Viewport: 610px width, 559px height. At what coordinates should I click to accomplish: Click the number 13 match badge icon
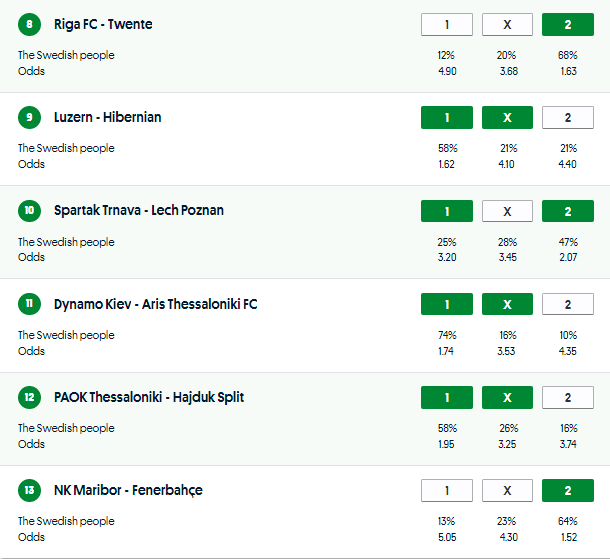(30, 491)
